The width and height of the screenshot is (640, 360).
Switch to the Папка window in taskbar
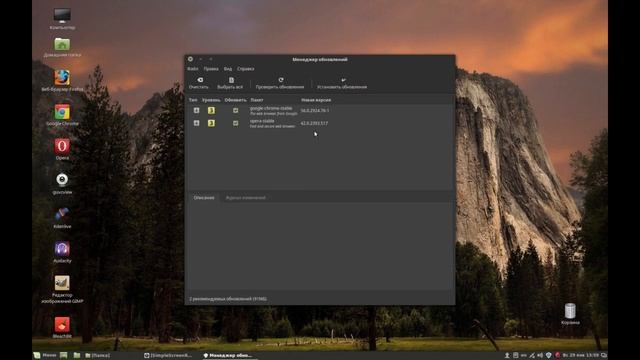98,356
